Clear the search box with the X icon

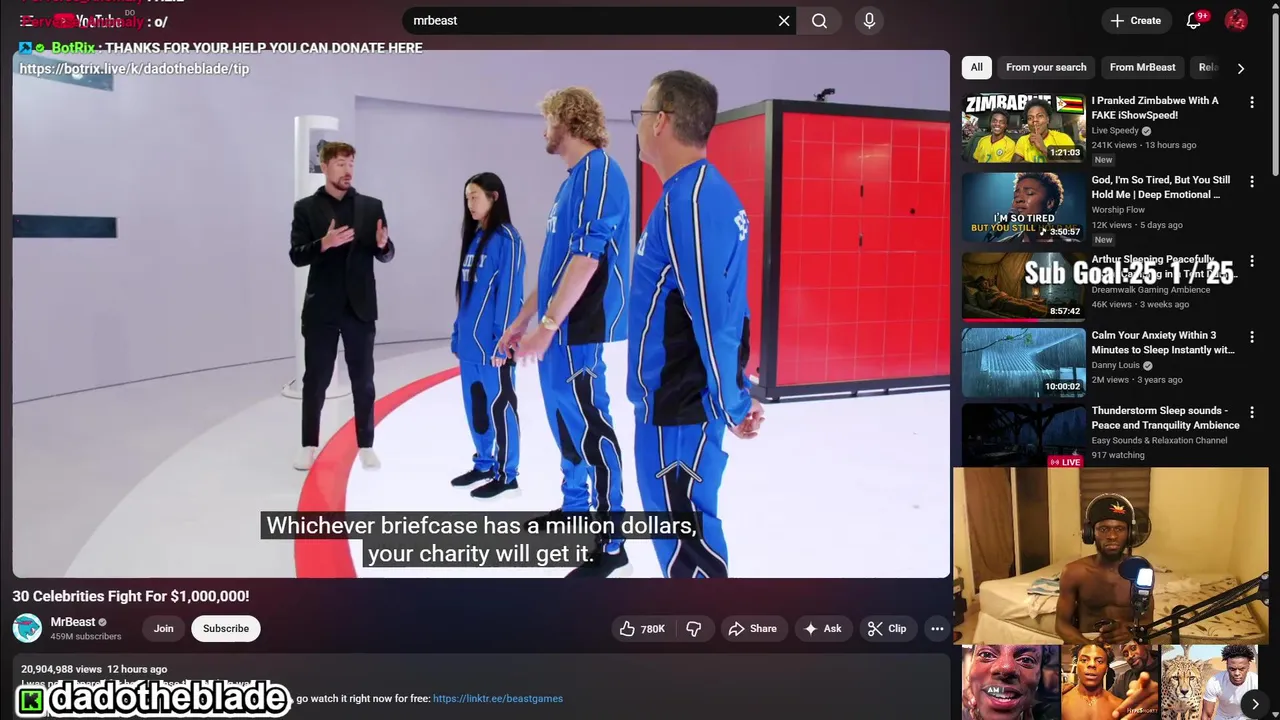(784, 20)
